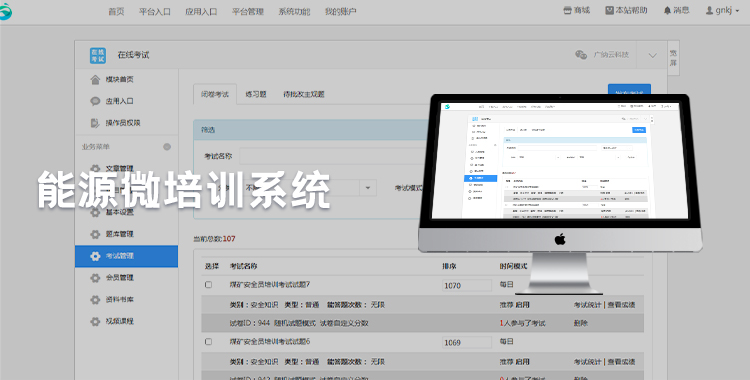This screenshot has height=380, width=750.
Task: Open 查看成绩 for 试题7 row
Action: point(621,305)
